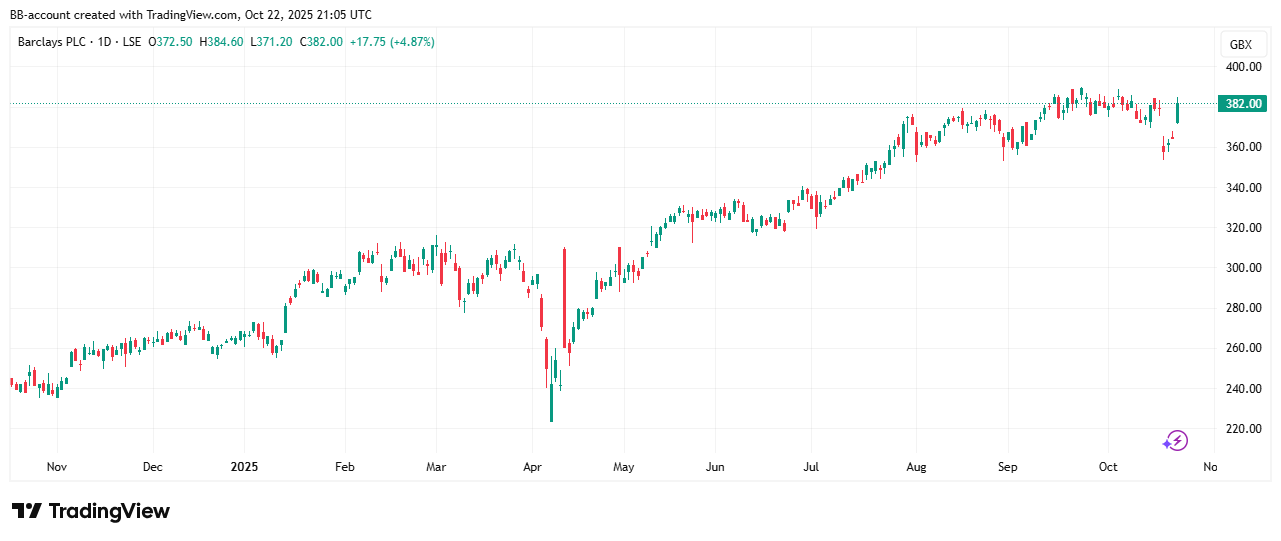Click the purple lightning bolt icon

(1175, 440)
